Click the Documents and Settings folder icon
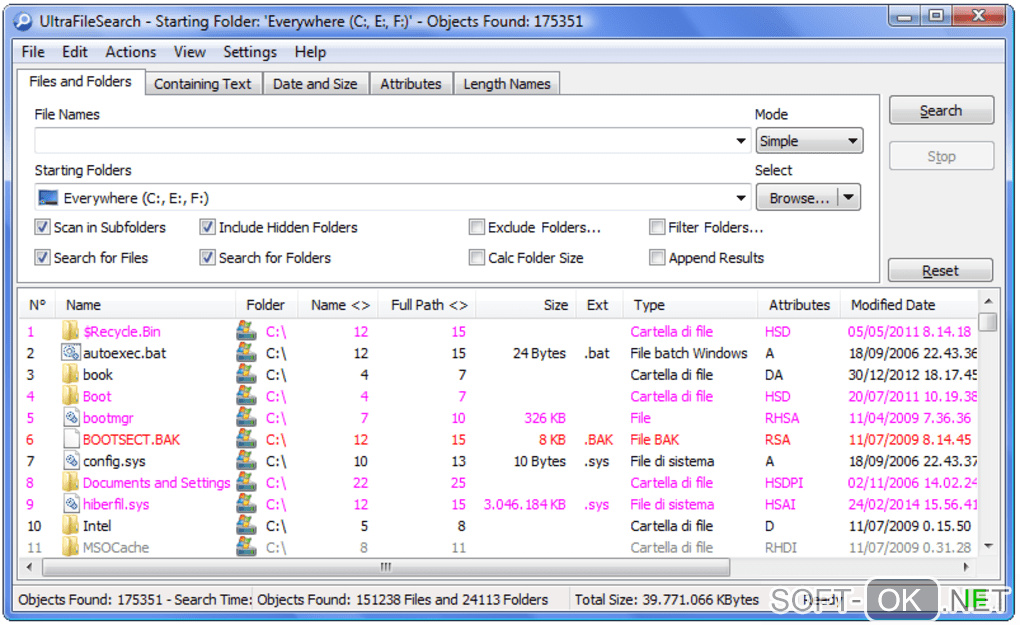 tap(70, 482)
